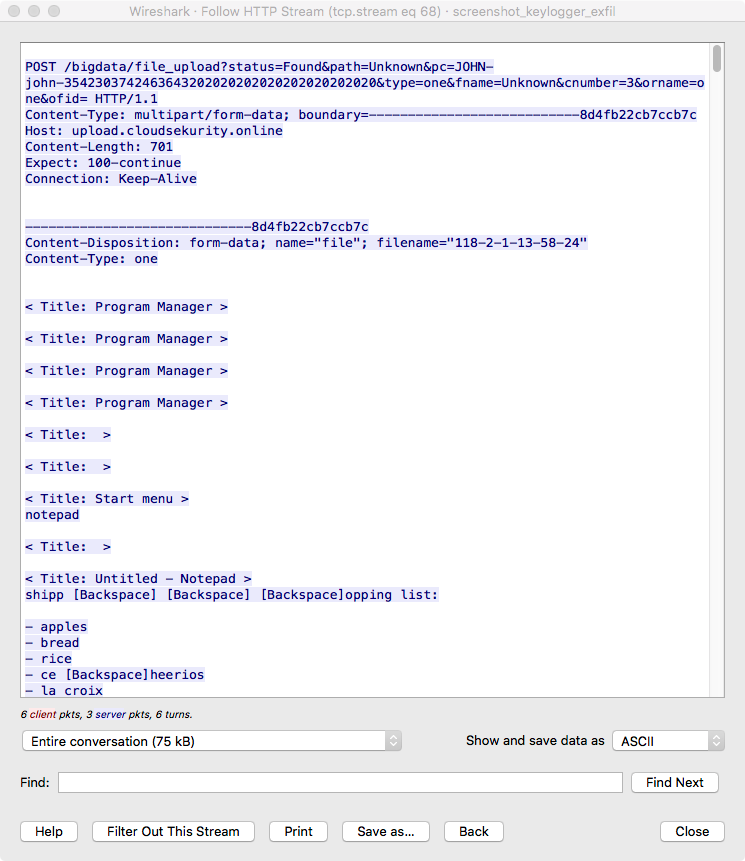The width and height of the screenshot is (745, 861).
Task: Click the 'shipp [Backspace]...opping list:' line
Action: coord(232,595)
